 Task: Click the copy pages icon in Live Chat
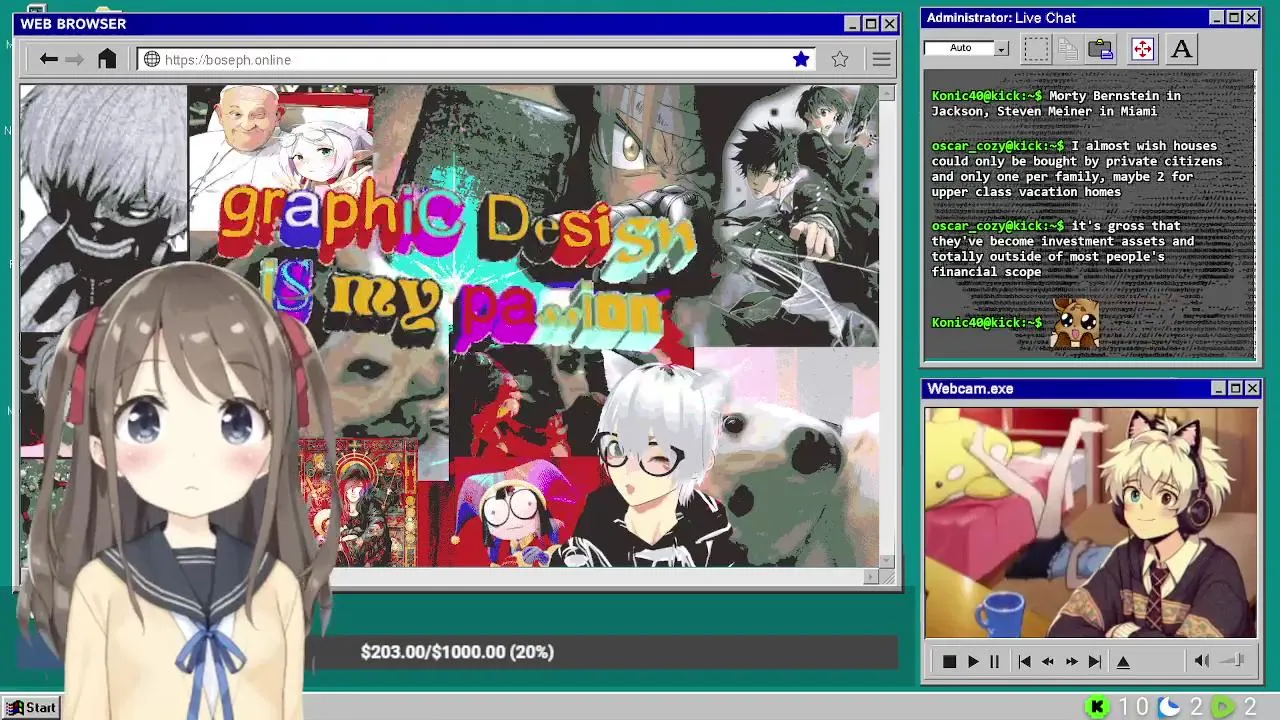click(1068, 49)
